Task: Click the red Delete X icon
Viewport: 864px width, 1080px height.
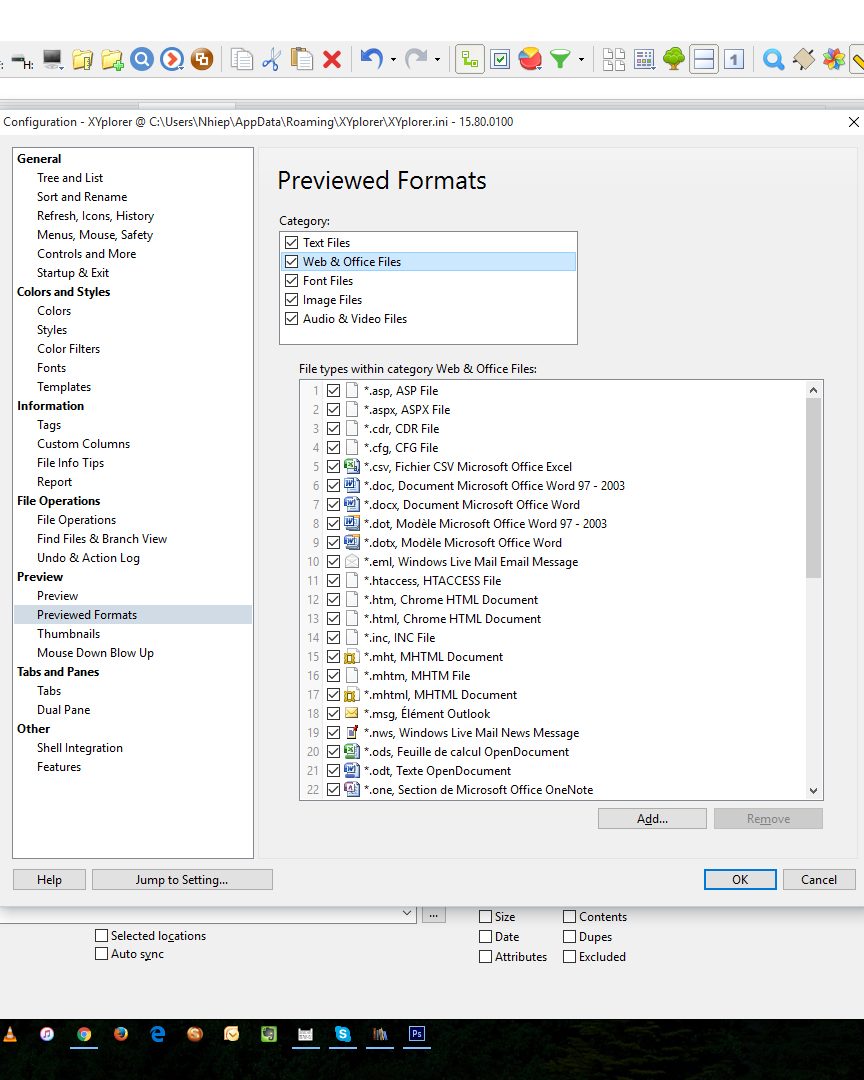Action: click(x=332, y=60)
